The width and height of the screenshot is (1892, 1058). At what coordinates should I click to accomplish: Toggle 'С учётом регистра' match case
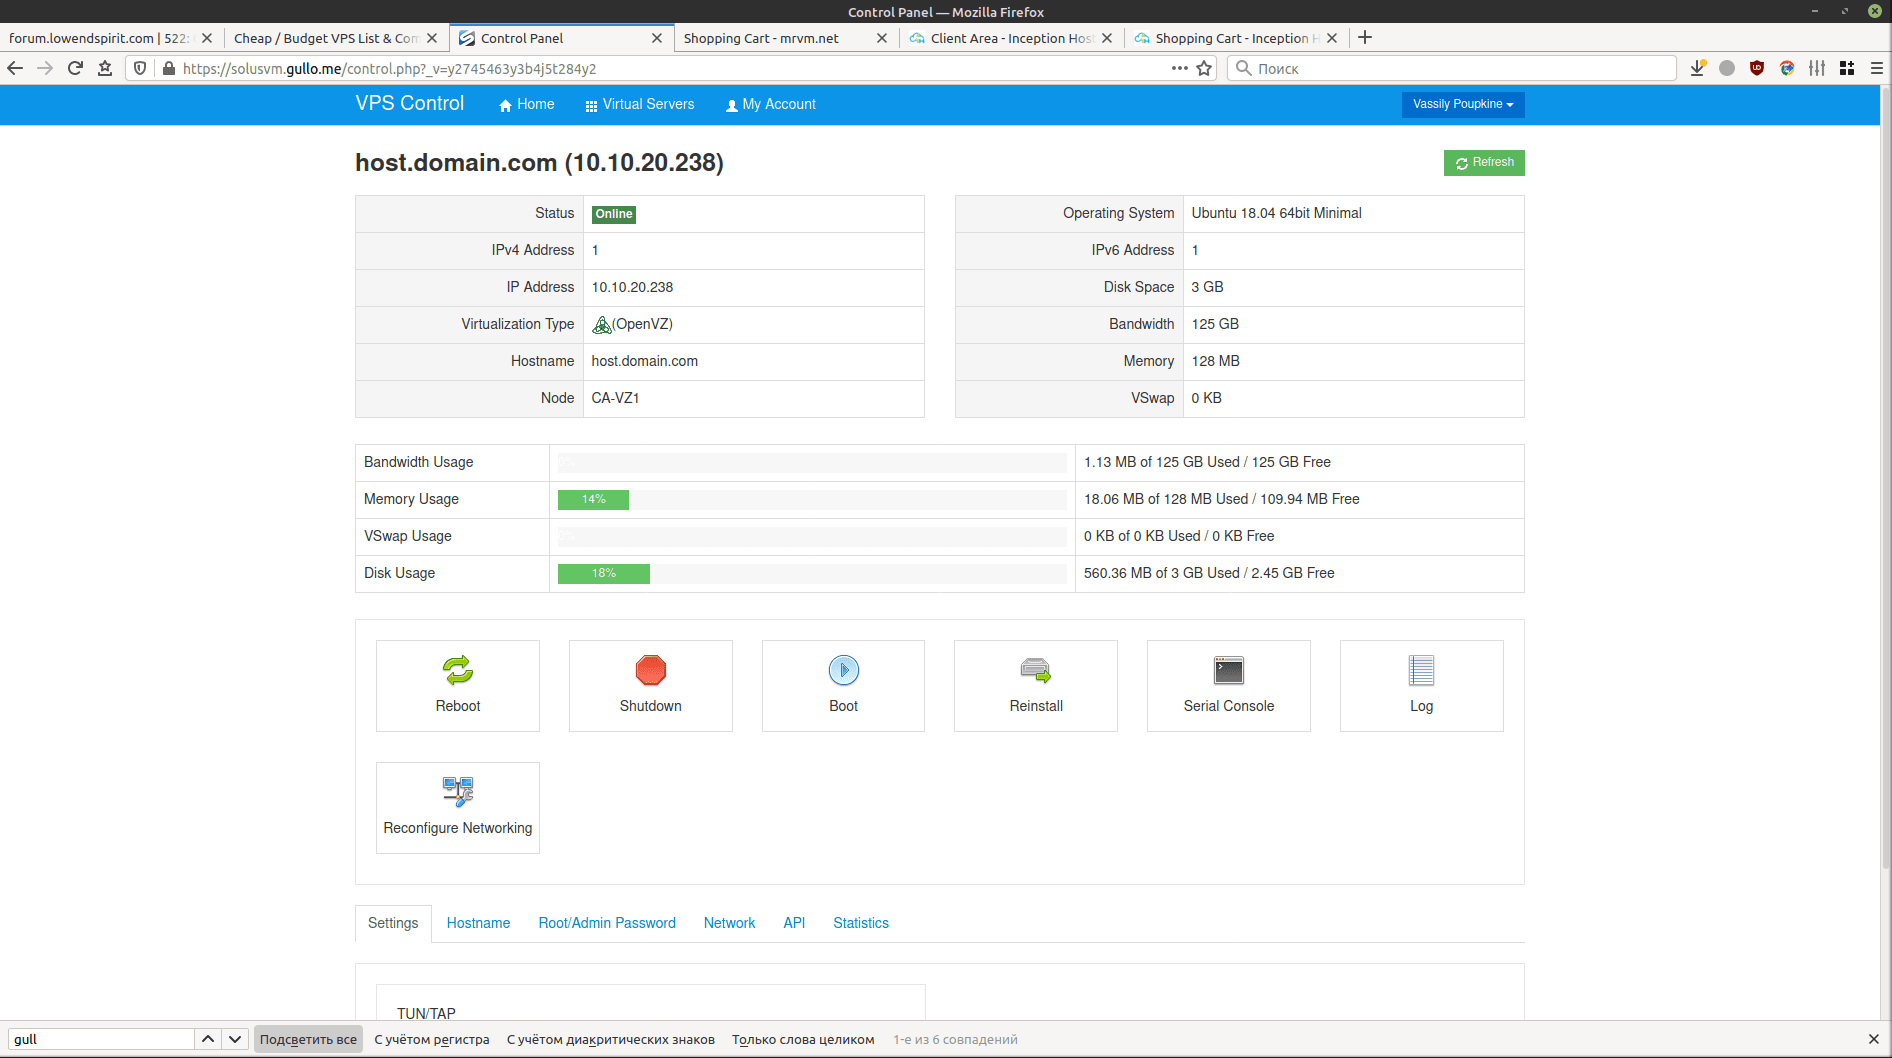[432, 1039]
